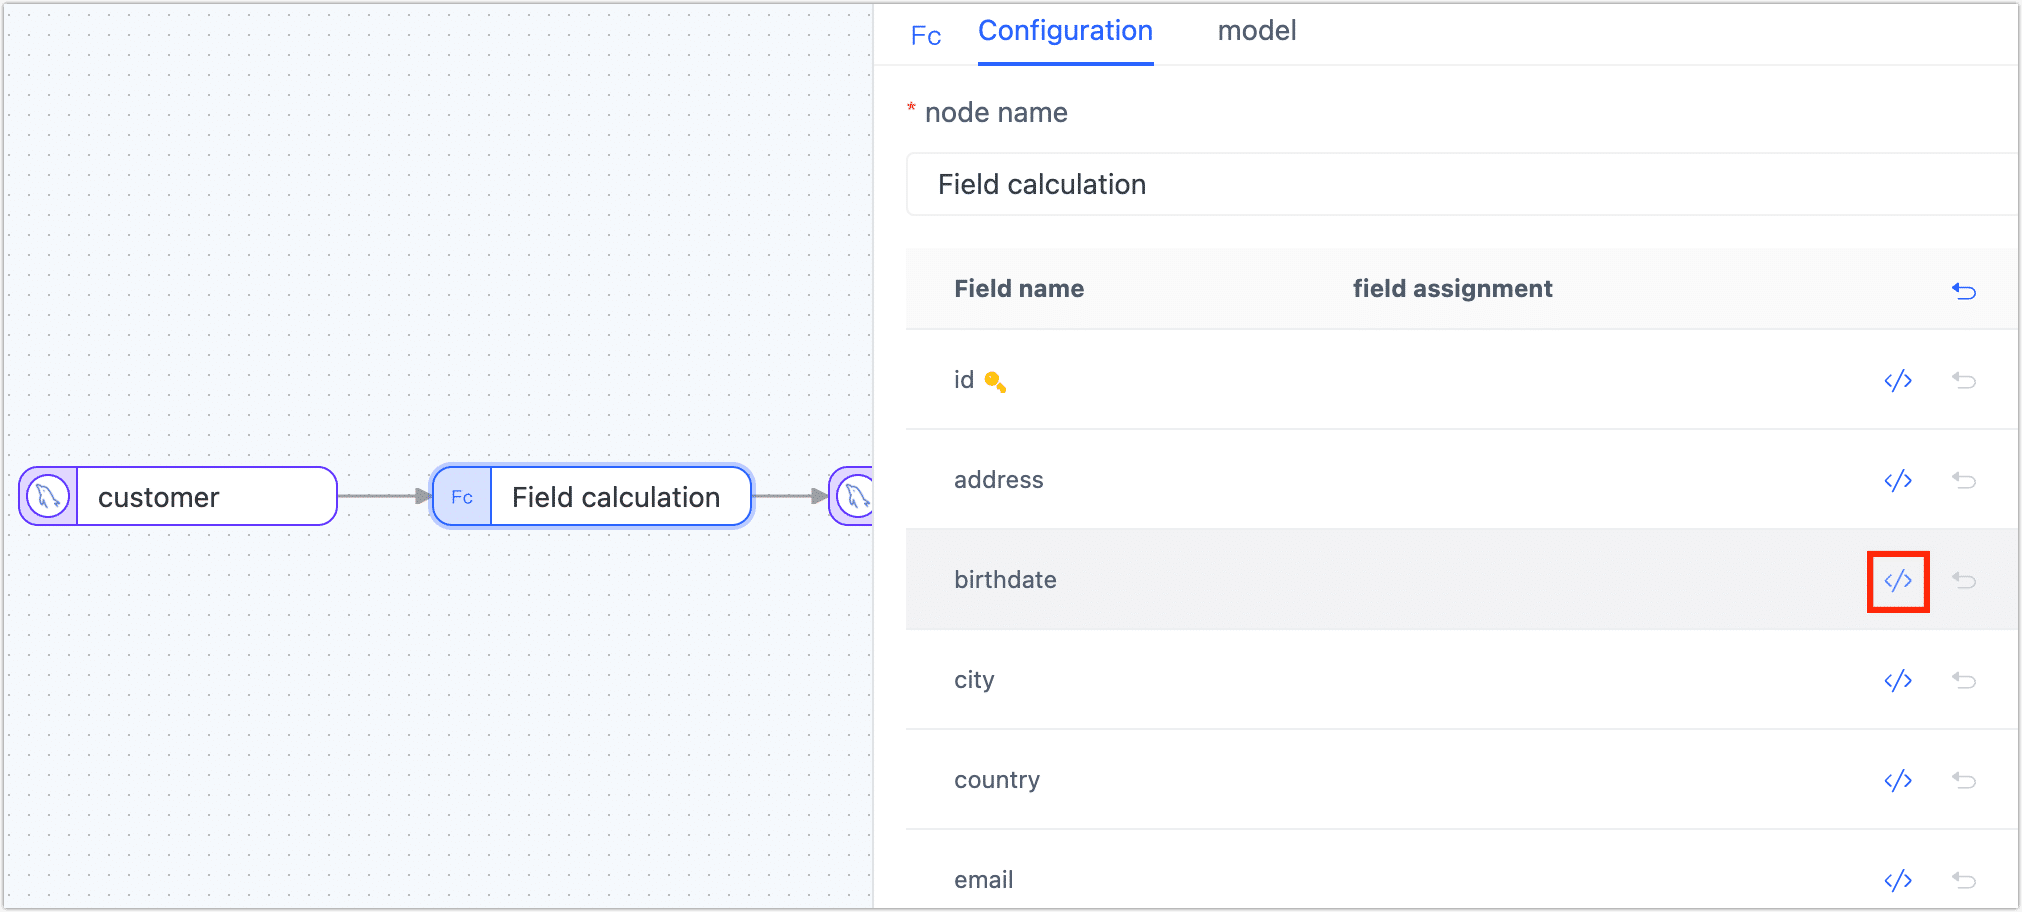Reset the birthdate field assignment

(x=1964, y=581)
